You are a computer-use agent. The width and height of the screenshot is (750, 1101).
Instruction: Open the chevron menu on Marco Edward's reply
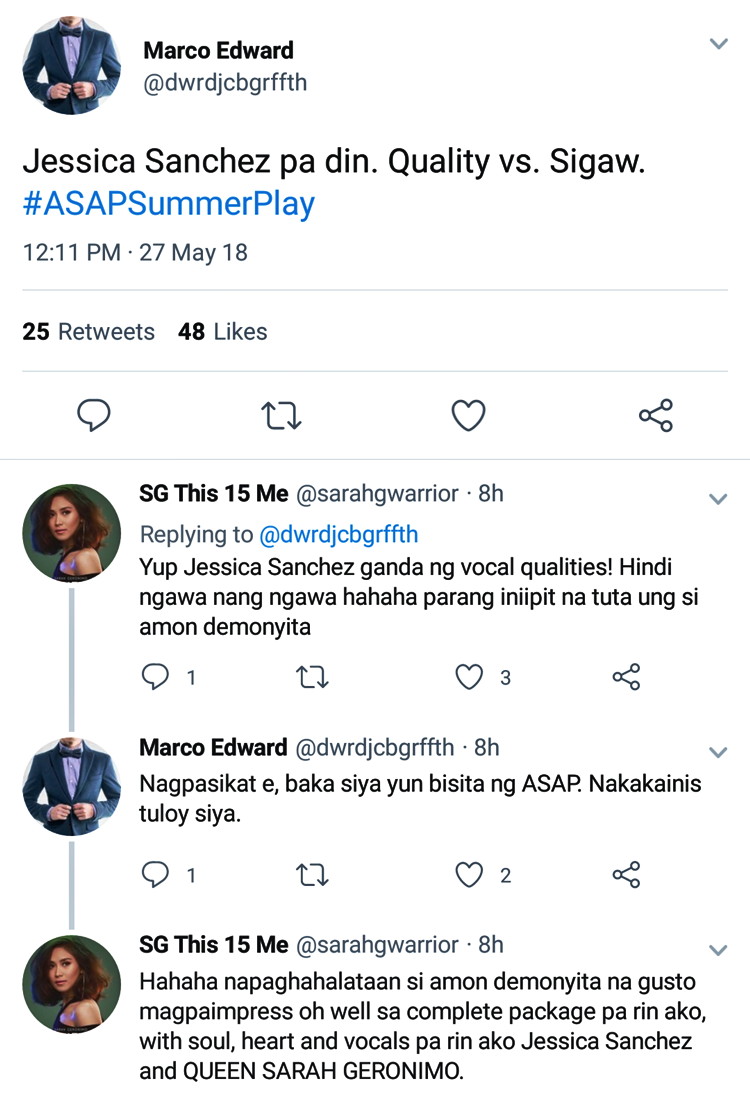click(718, 752)
